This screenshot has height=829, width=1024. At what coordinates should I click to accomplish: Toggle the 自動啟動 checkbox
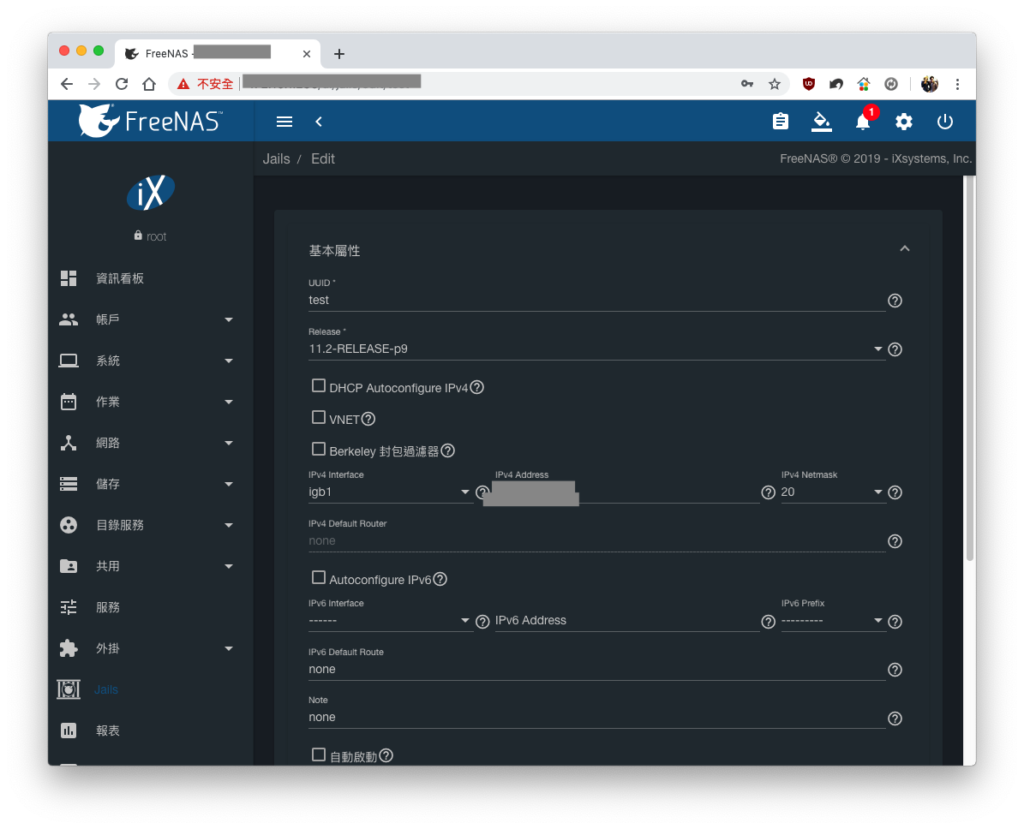pos(319,755)
